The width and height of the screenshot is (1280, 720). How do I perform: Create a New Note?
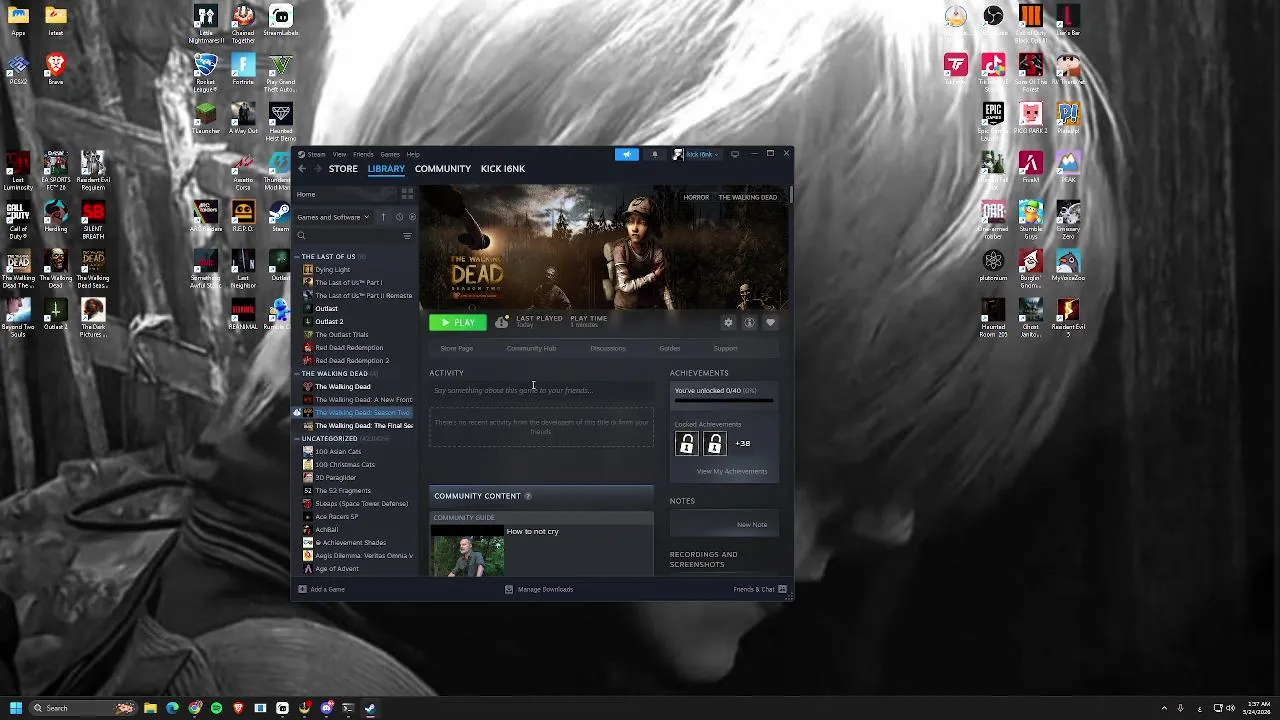tap(752, 525)
